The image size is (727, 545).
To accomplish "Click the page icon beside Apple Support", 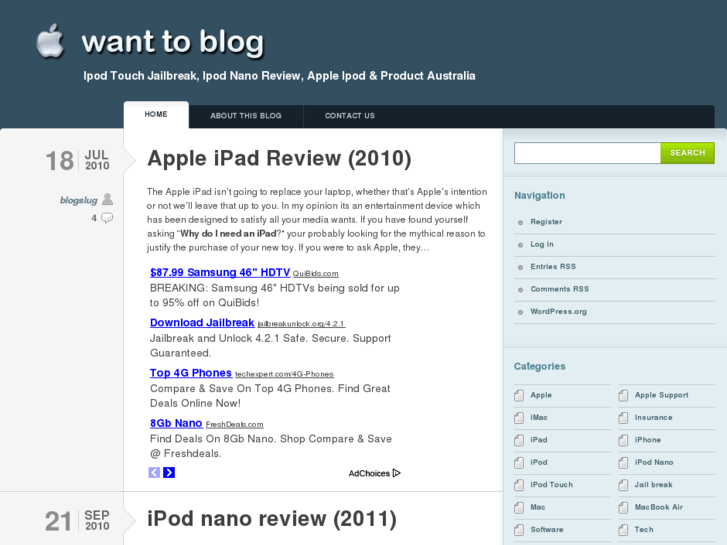I will tap(623, 396).
